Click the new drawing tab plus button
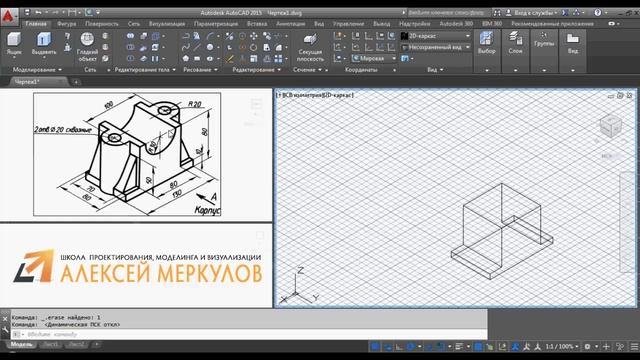Screen dimensions: 640x360 [x=76, y=82]
